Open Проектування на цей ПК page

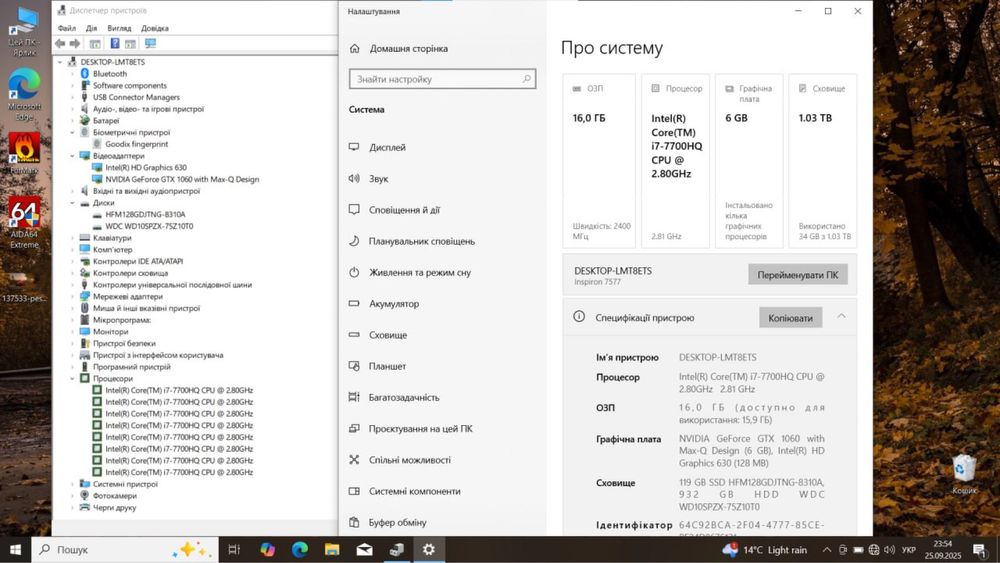click(420, 428)
